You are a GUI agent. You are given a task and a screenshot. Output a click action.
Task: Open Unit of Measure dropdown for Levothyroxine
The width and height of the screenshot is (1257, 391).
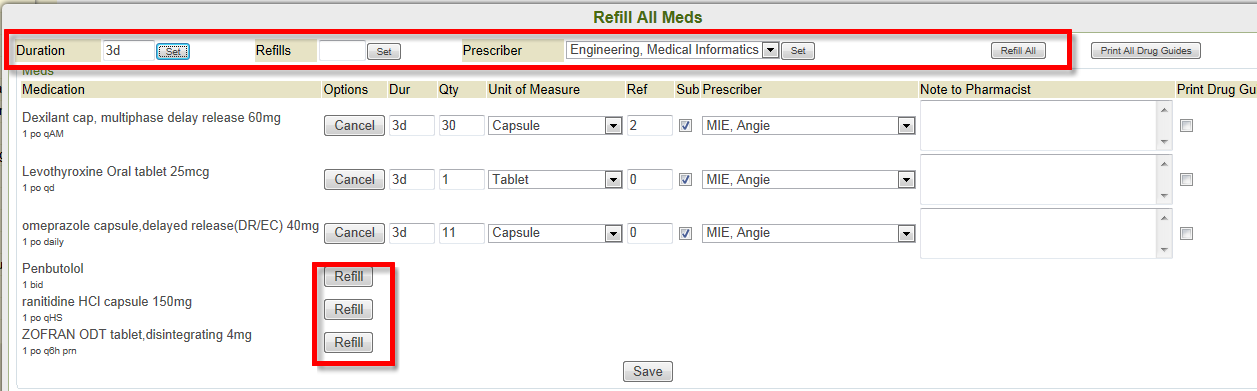click(x=555, y=180)
